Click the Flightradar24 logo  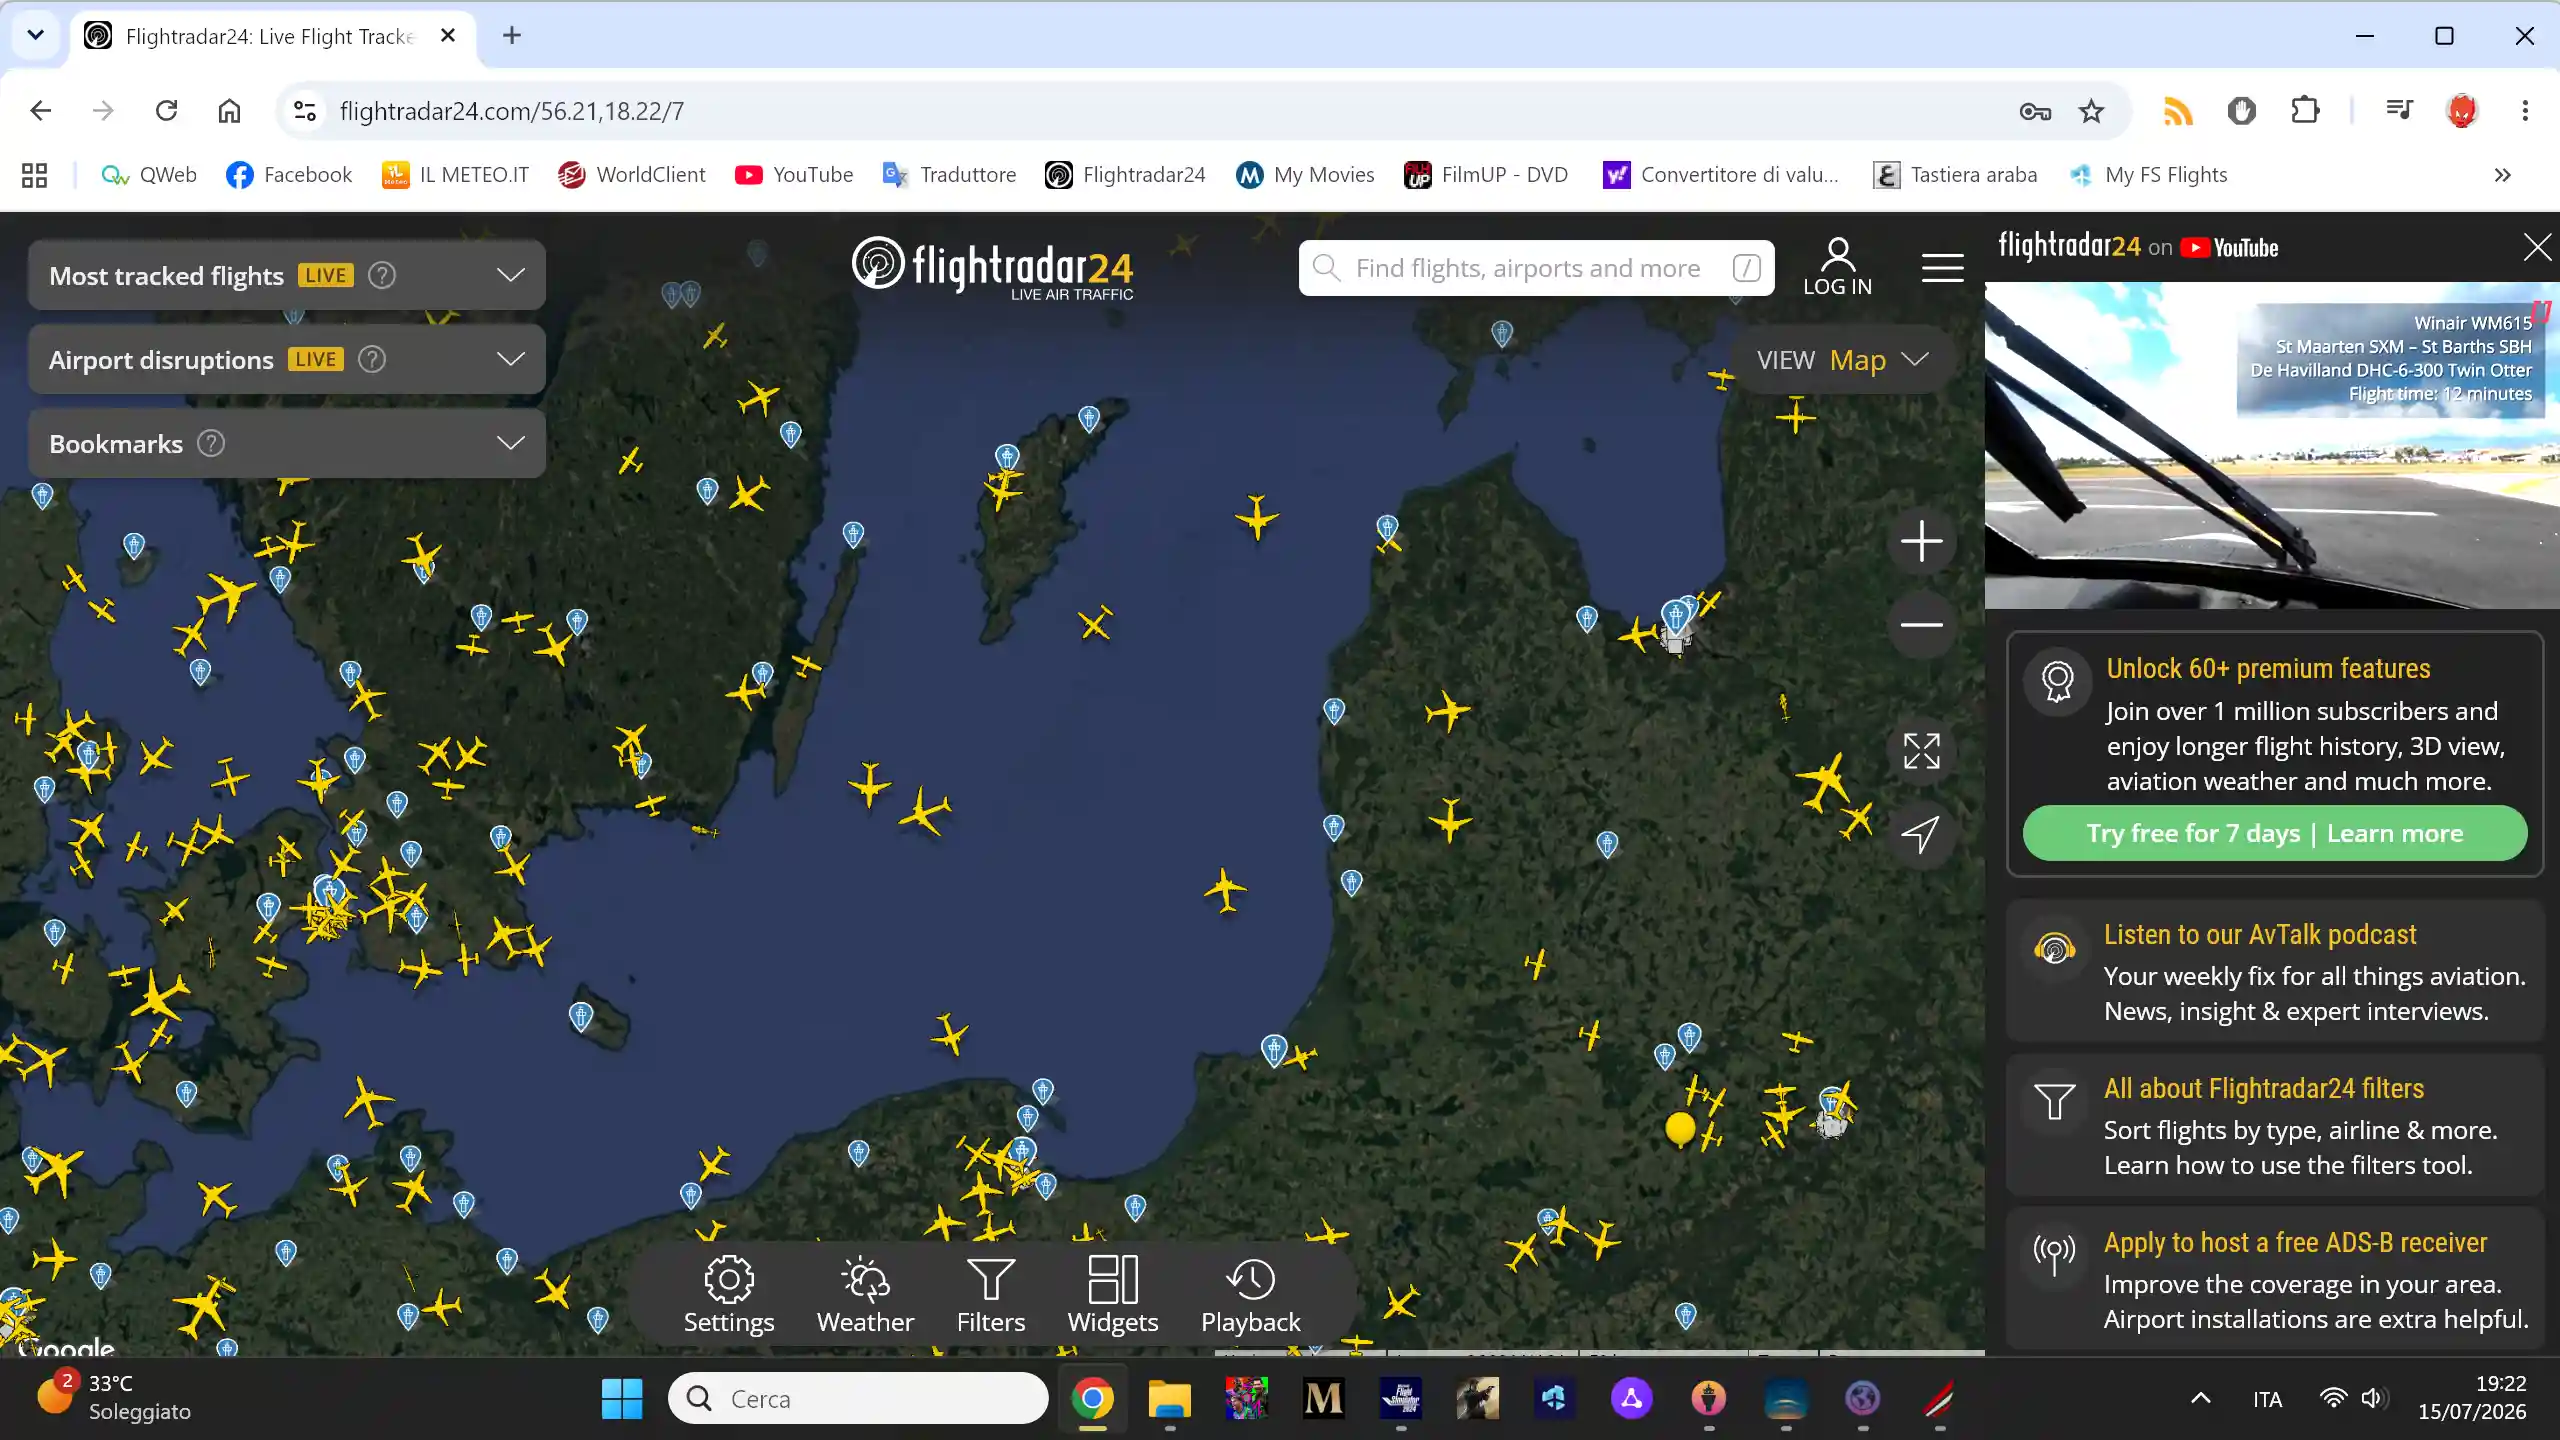point(992,268)
